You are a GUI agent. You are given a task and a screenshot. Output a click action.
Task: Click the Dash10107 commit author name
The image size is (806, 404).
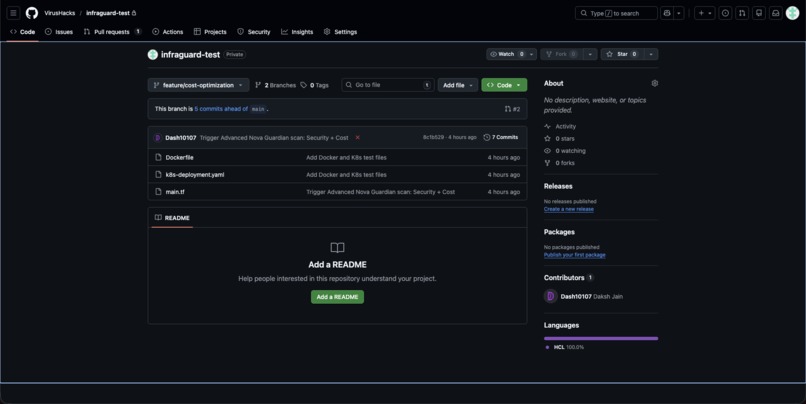pyautogui.click(x=180, y=138)
